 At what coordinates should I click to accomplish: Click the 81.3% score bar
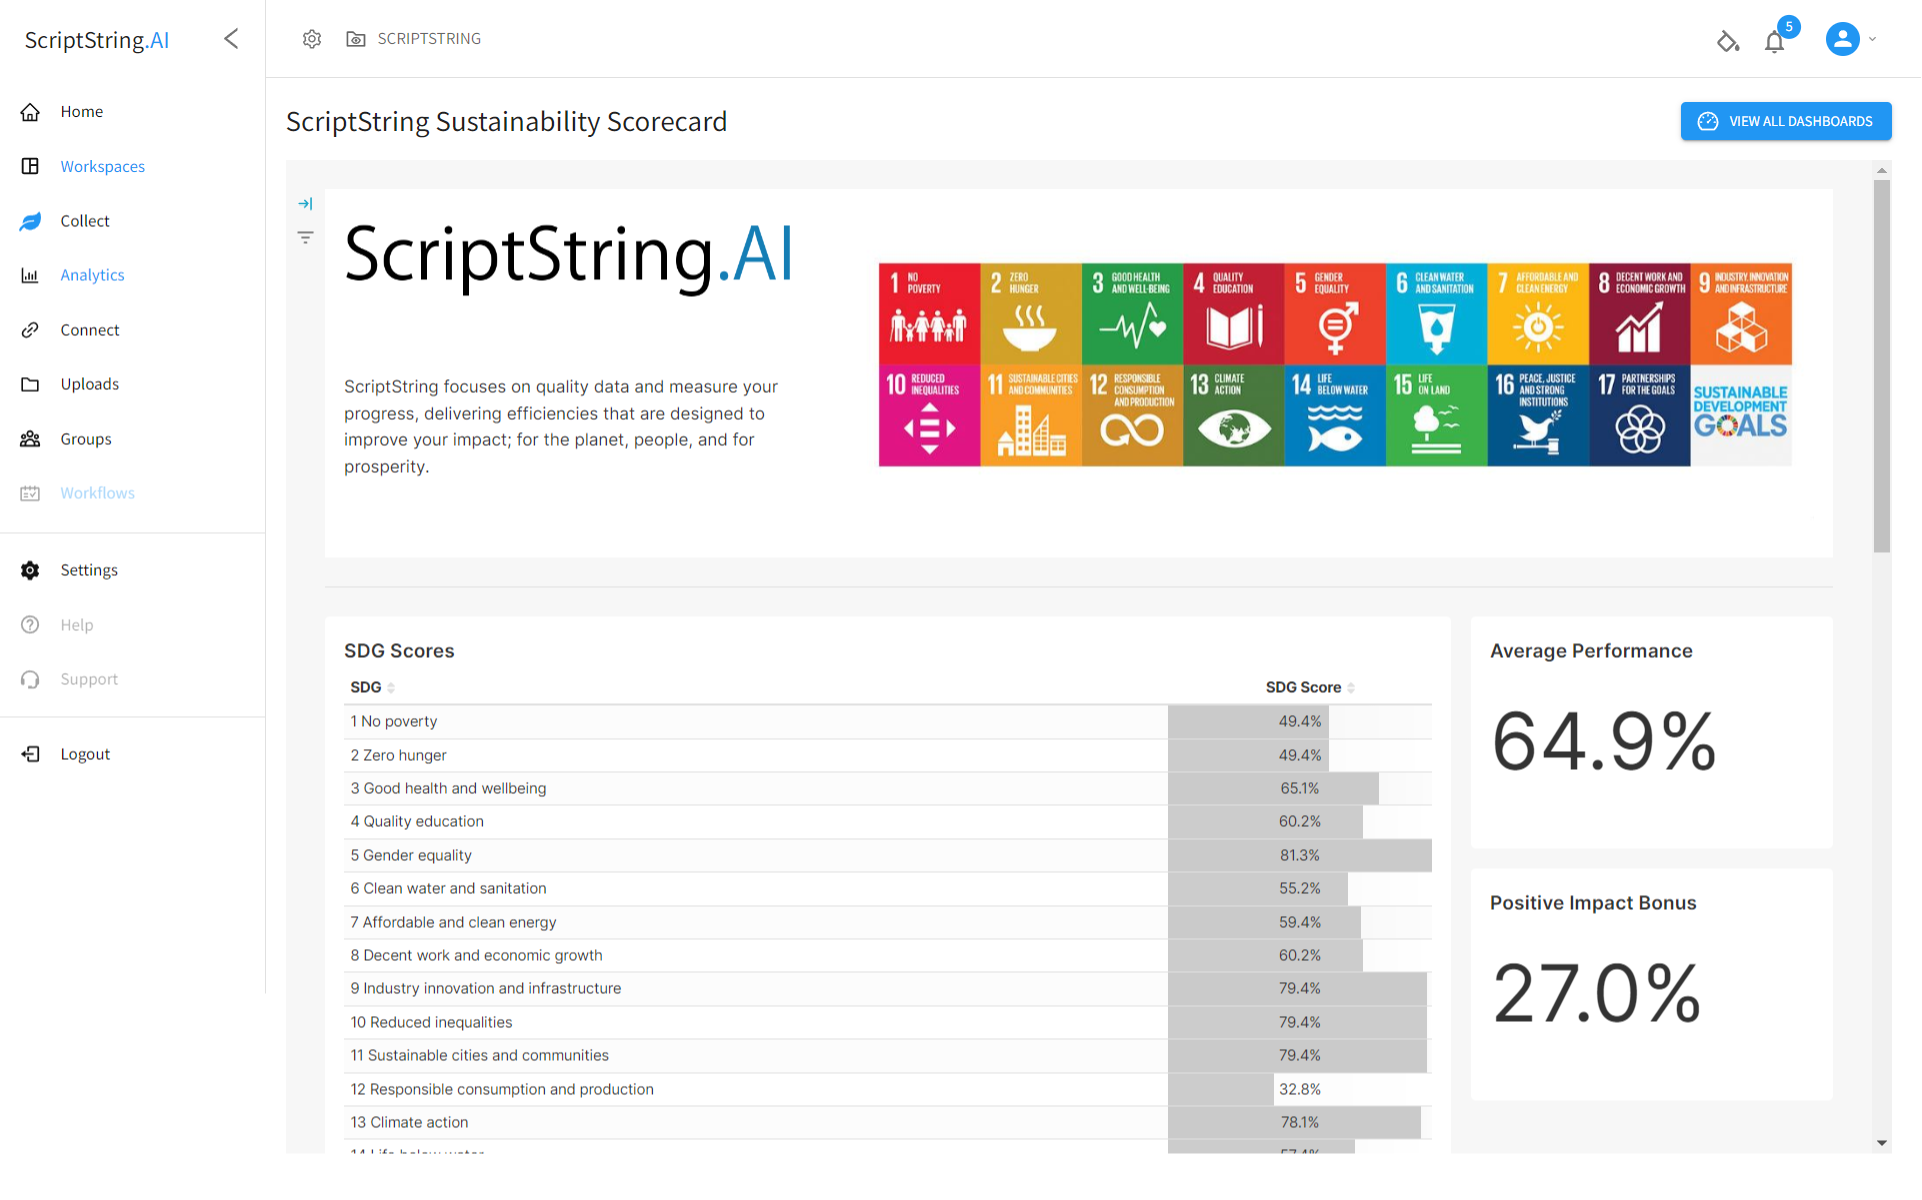(x=1300, y=856)
